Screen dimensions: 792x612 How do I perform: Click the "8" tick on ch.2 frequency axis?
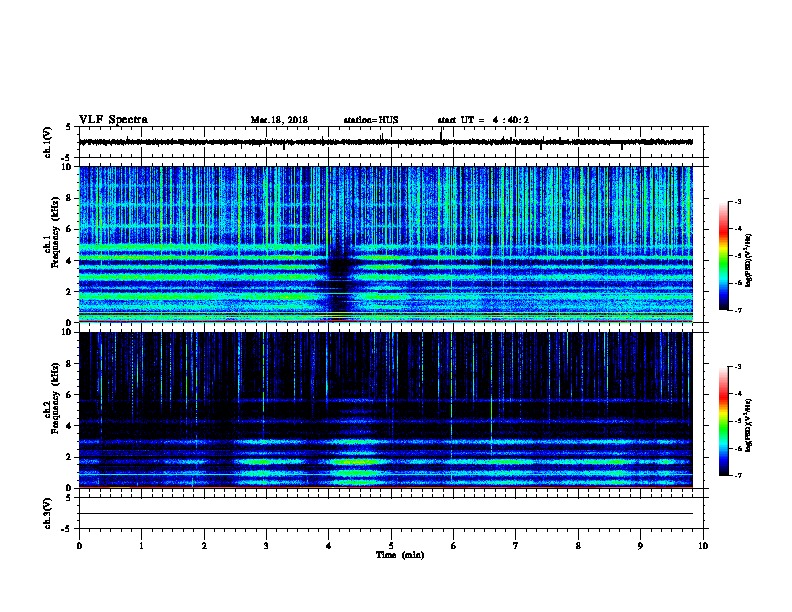71,364
